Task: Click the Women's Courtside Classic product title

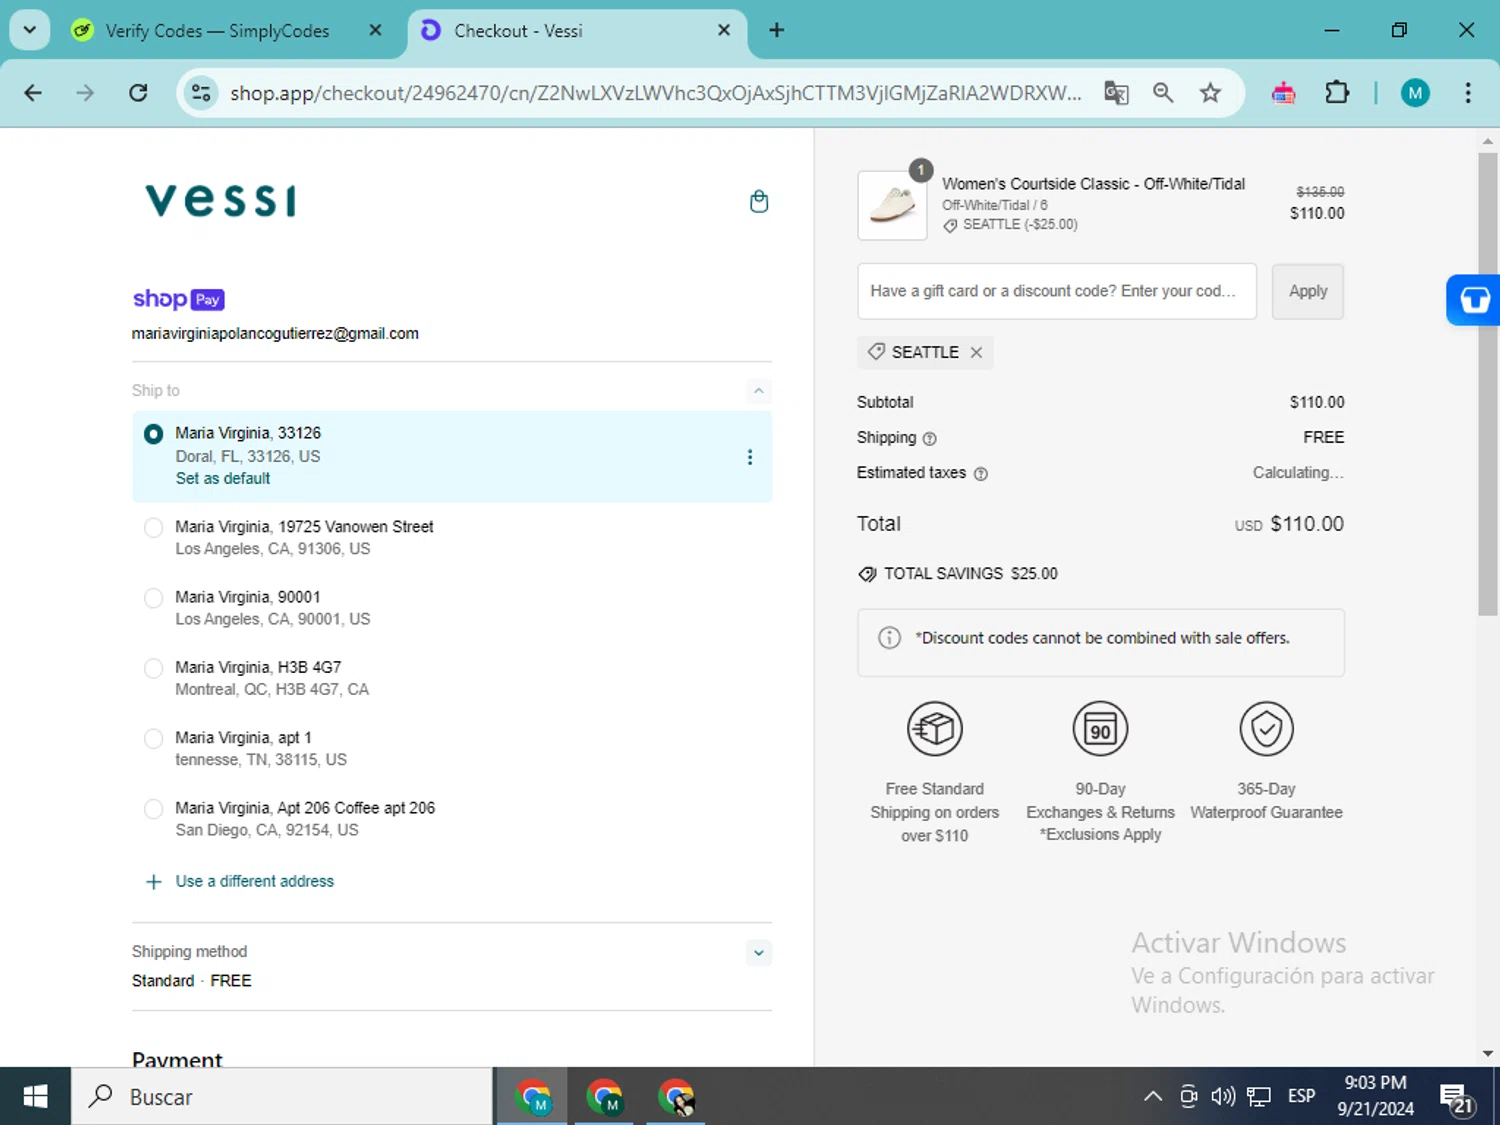Action: [x=1093, y=184]
